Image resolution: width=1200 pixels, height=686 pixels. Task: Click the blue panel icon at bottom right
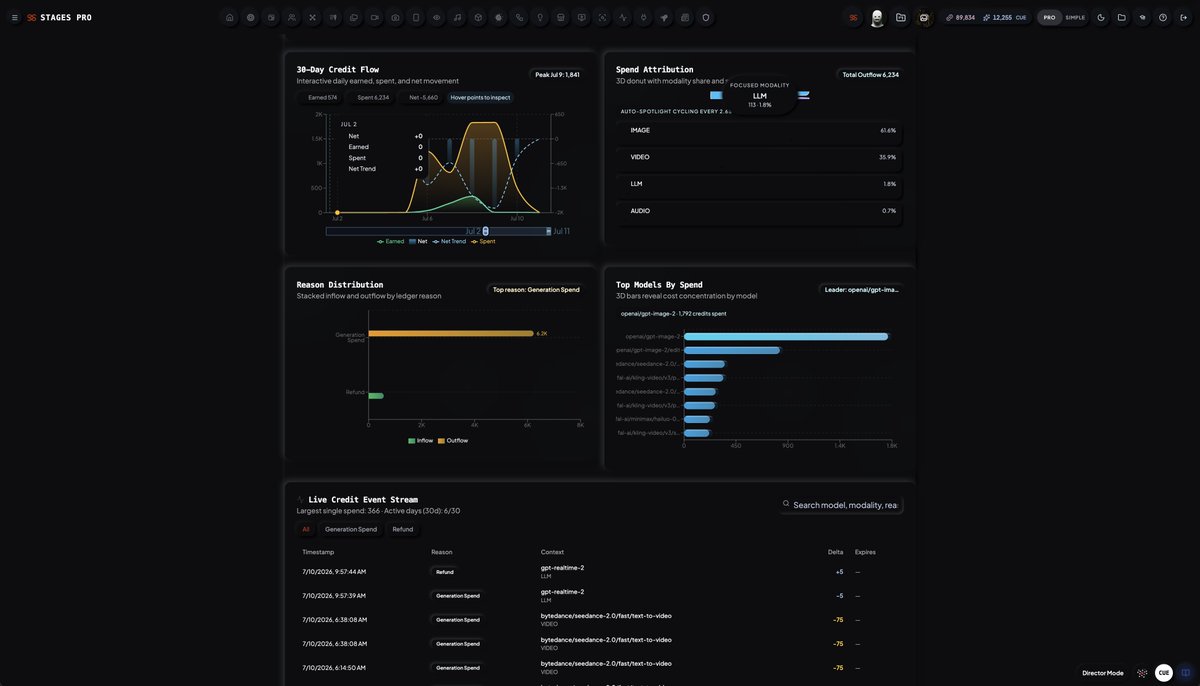[1186, 673]
